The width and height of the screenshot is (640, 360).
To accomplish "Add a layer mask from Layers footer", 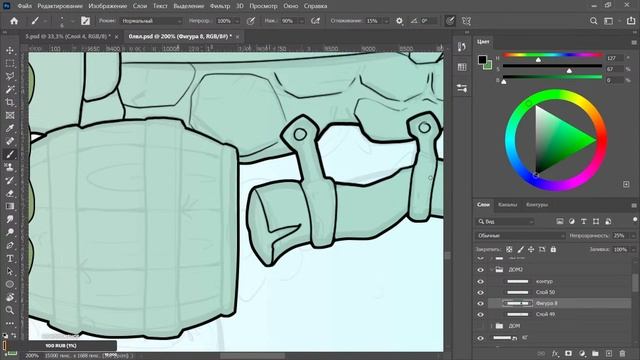I will point(568,353).
